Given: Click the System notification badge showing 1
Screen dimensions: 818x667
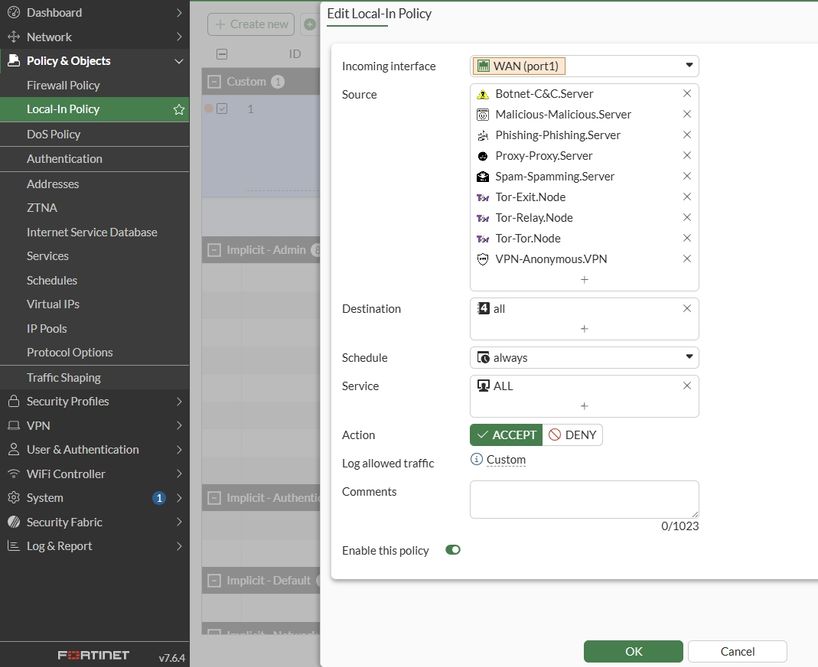Looking at the screenshot, I should pyautogui.click(x=159, y=498).
